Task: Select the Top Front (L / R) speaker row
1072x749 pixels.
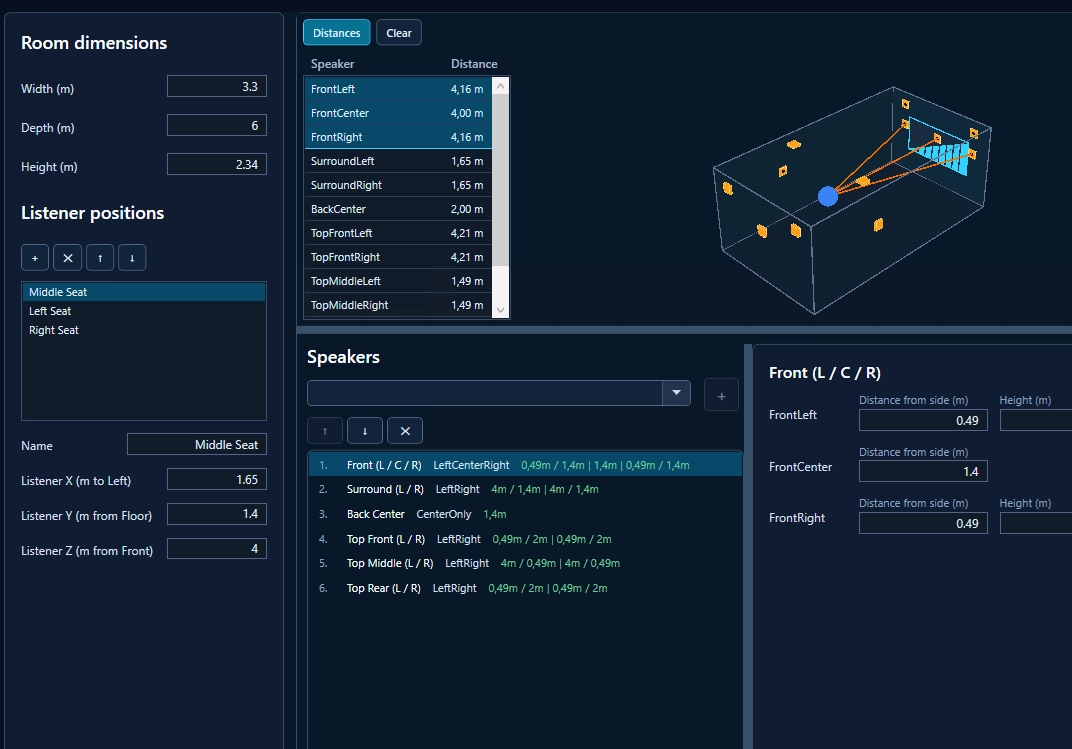Action: click(525, 539)
